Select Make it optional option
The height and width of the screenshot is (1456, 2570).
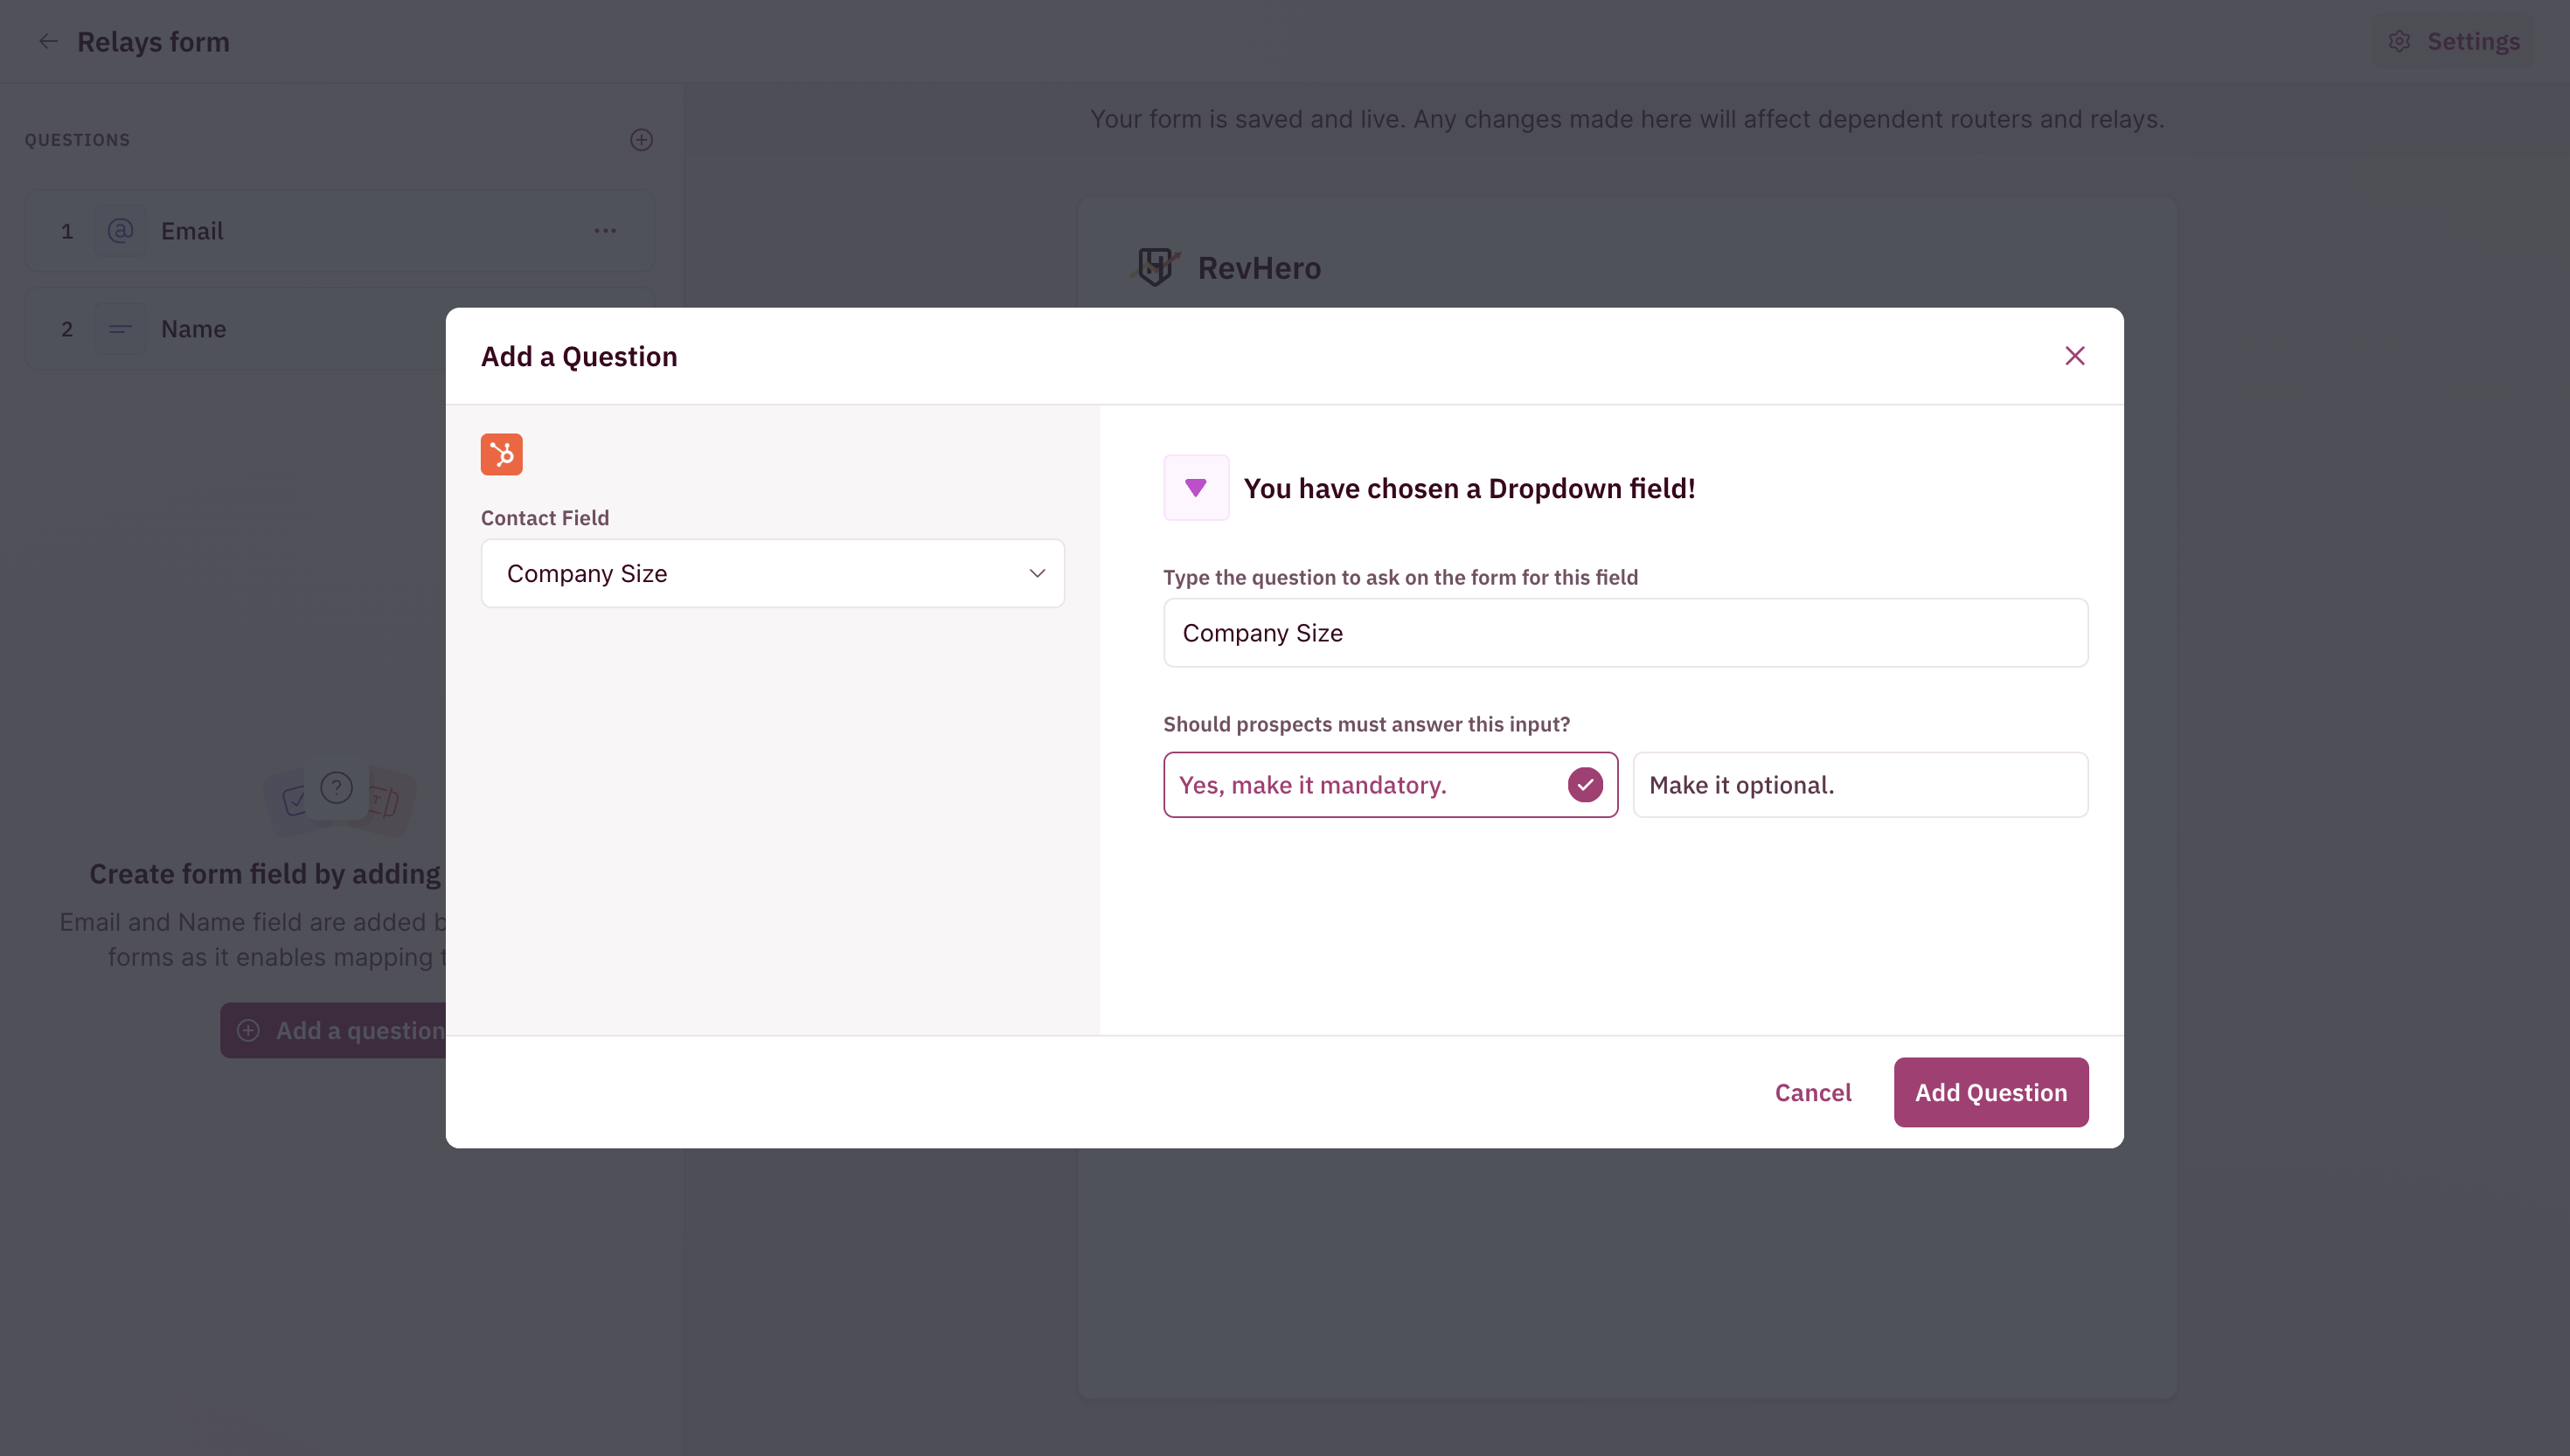[x=1860, y=785]
